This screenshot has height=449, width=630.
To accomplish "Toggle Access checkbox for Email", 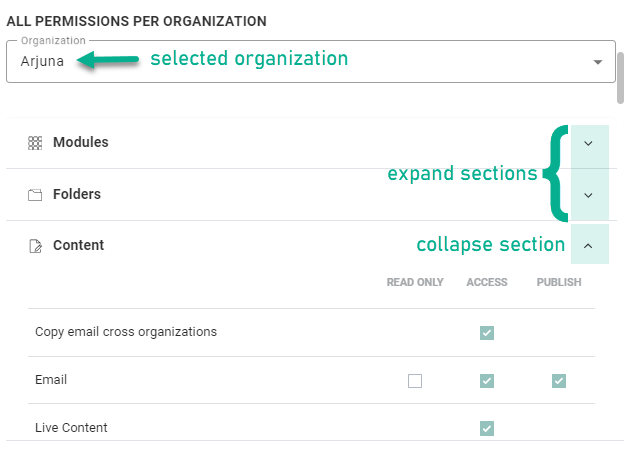I will point(487,381).
